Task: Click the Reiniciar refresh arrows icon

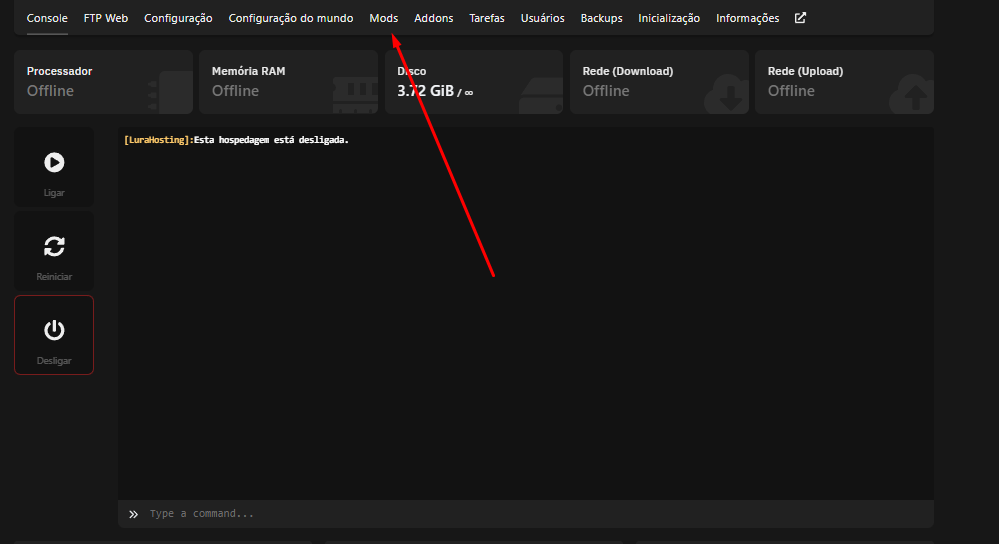Action: (x=54, y=246)
